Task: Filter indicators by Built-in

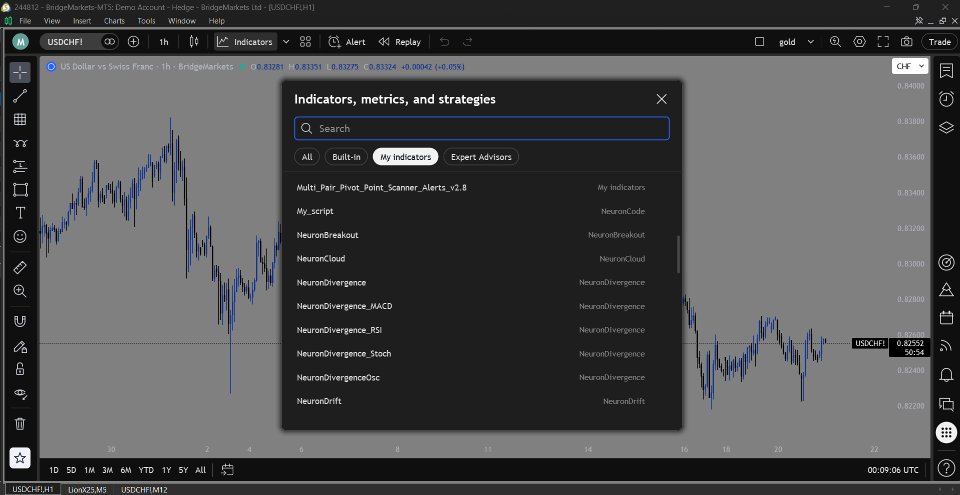Action: click(346, 157)
